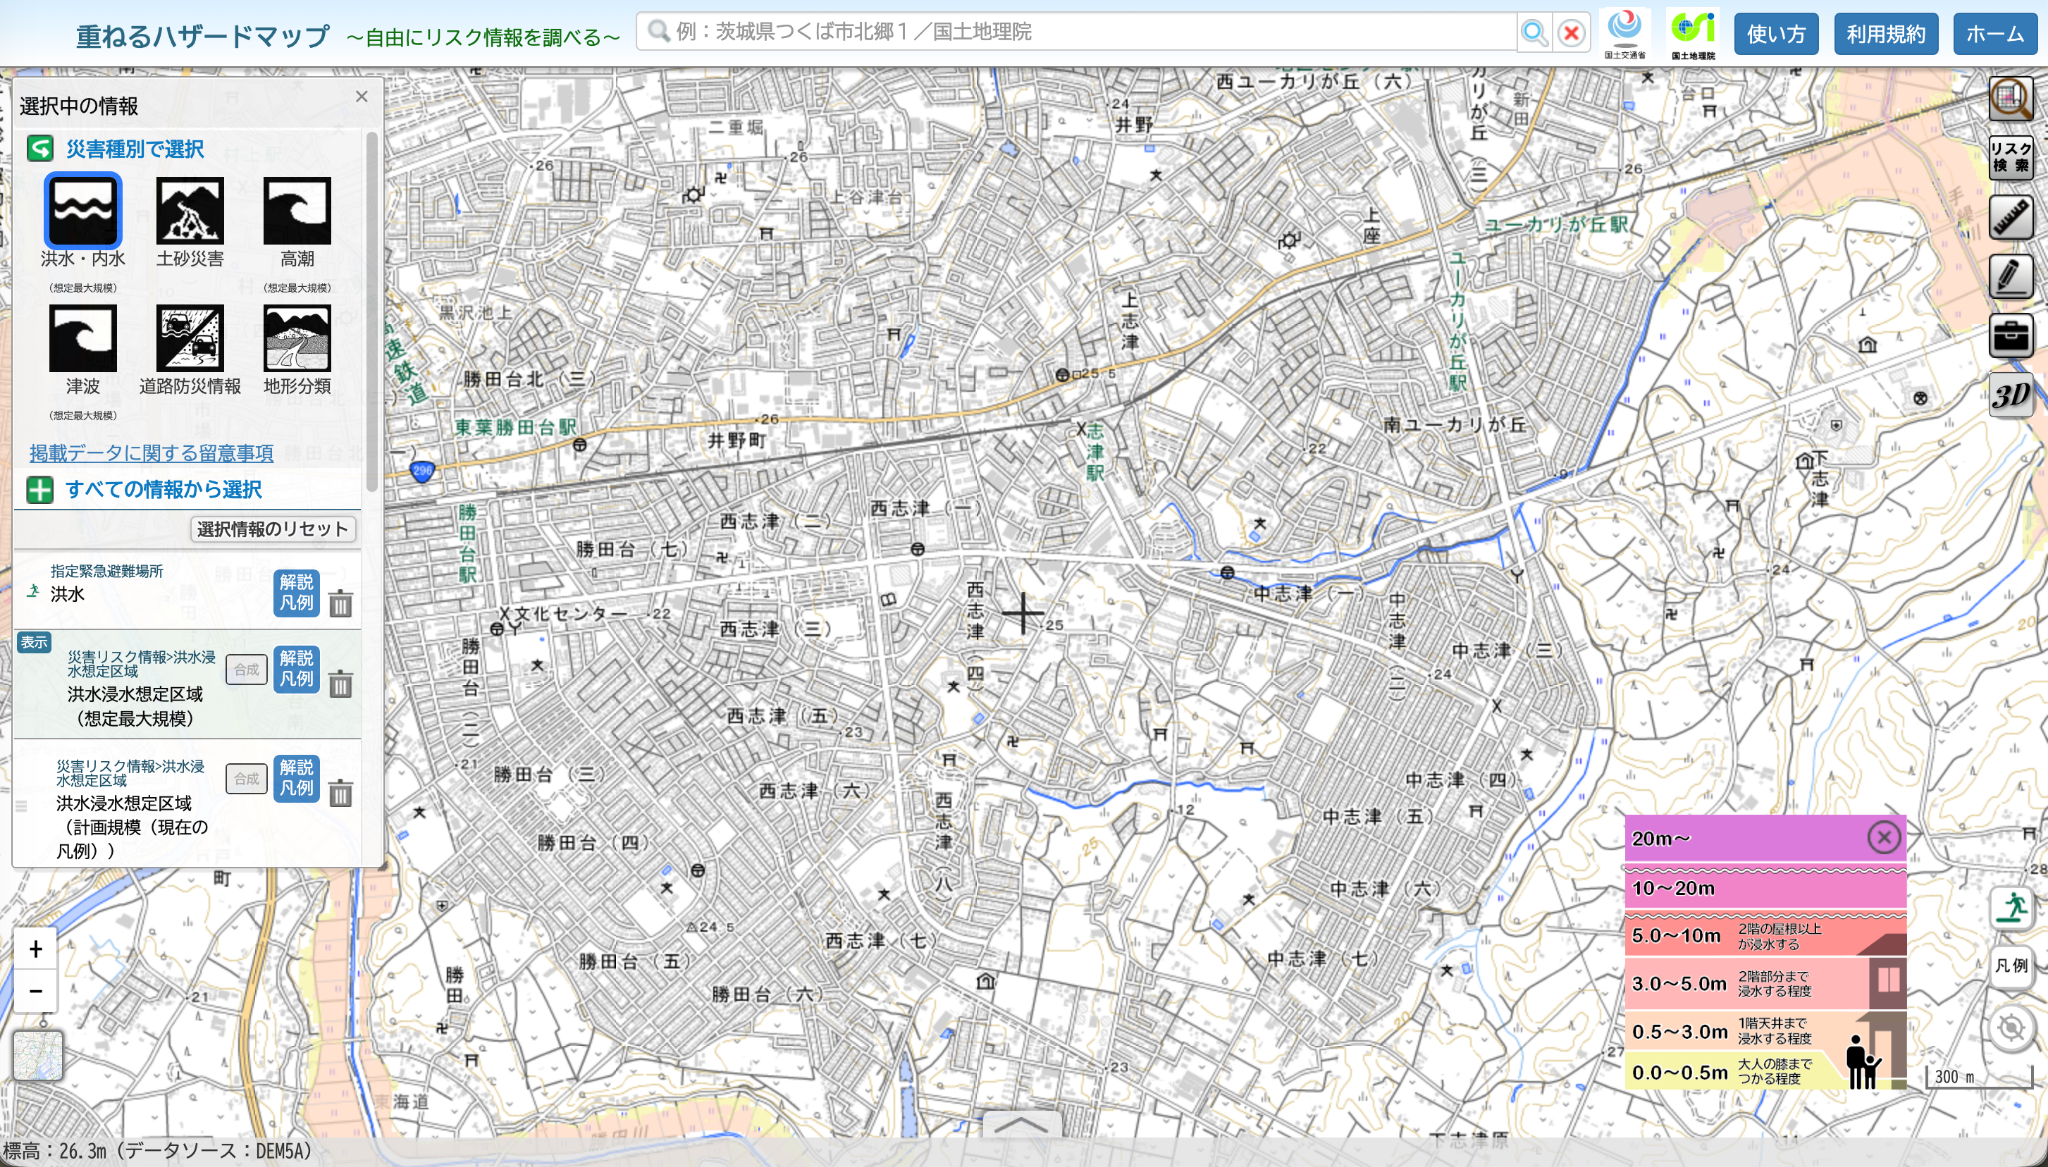Select the 津波 tsunami hazard icon
This screenshot has width=2048, height=1167.
[83, 338]
